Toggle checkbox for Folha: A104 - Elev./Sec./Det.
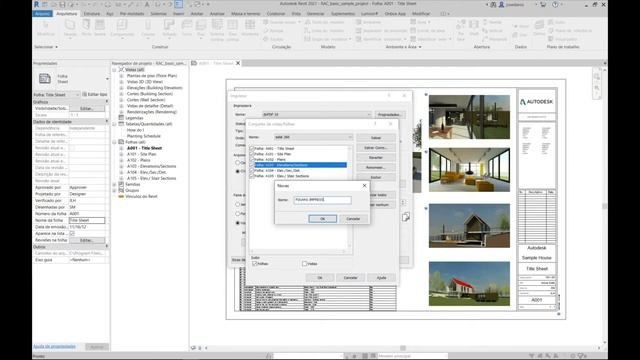 point(252,171)
